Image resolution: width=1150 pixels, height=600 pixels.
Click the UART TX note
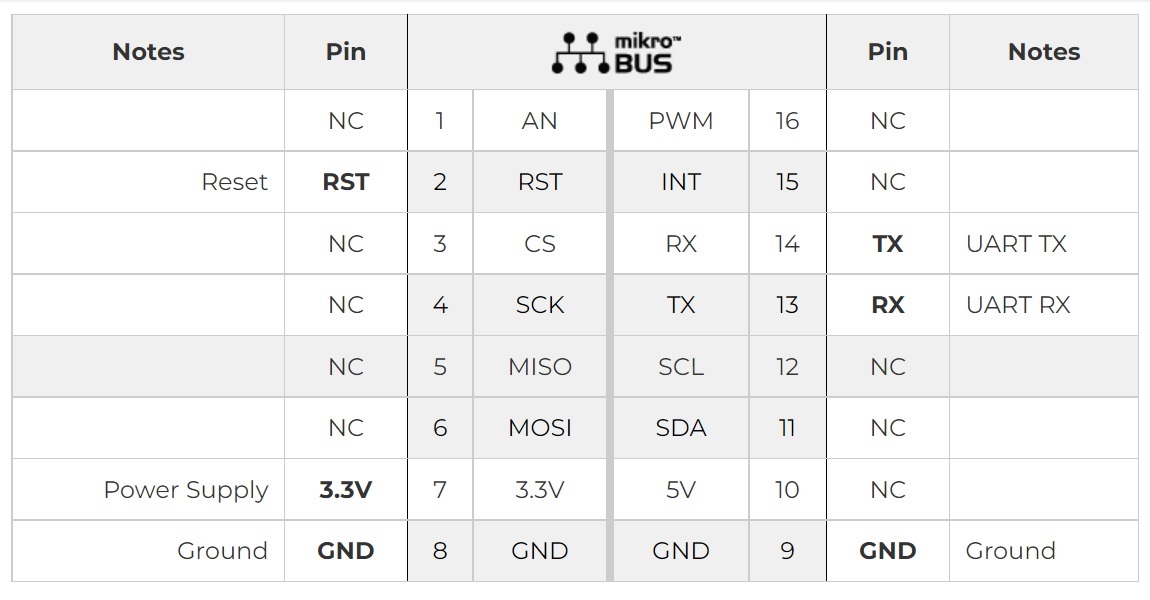coord(1016,244)
